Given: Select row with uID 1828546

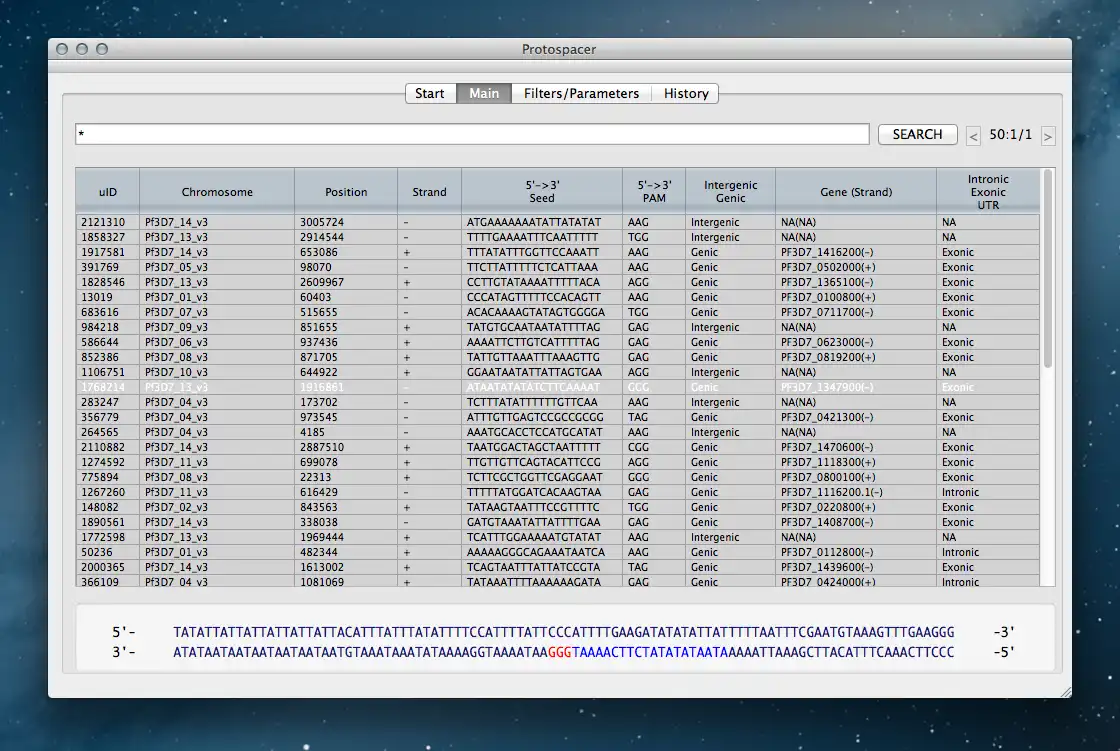Looking at the screenshot, I should coord(557,282).
